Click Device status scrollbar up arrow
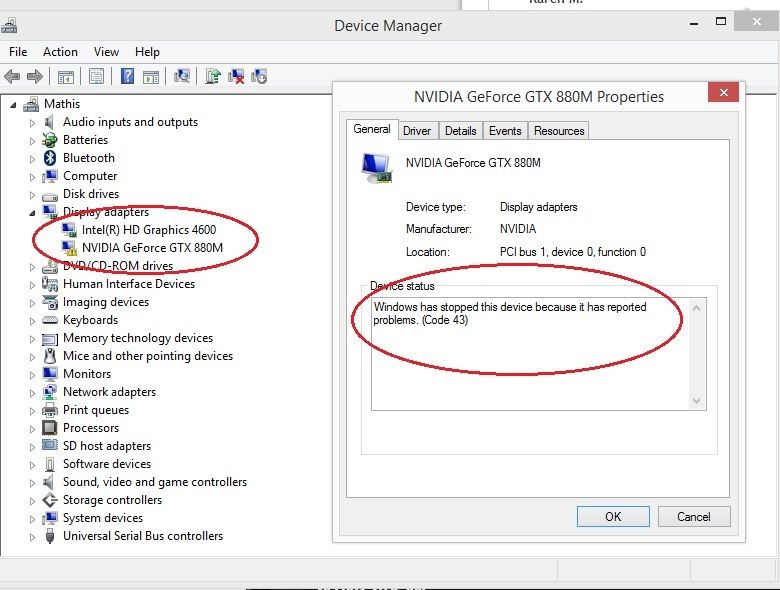Screen dimensions: 780x590 pyautogui.click(x=696, y=308)
